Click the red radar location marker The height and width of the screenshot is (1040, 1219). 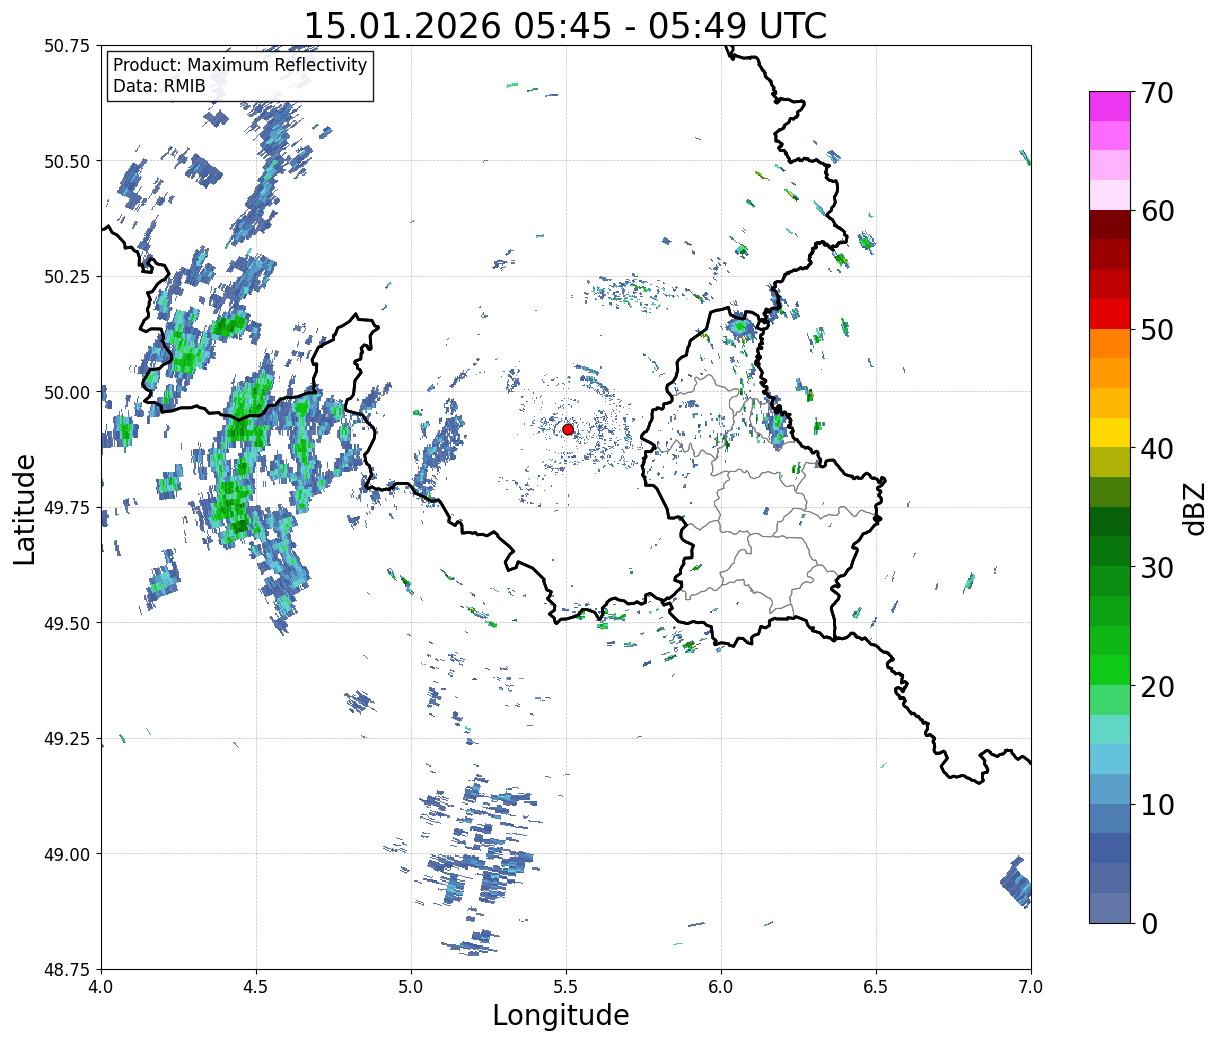point(568,429)
